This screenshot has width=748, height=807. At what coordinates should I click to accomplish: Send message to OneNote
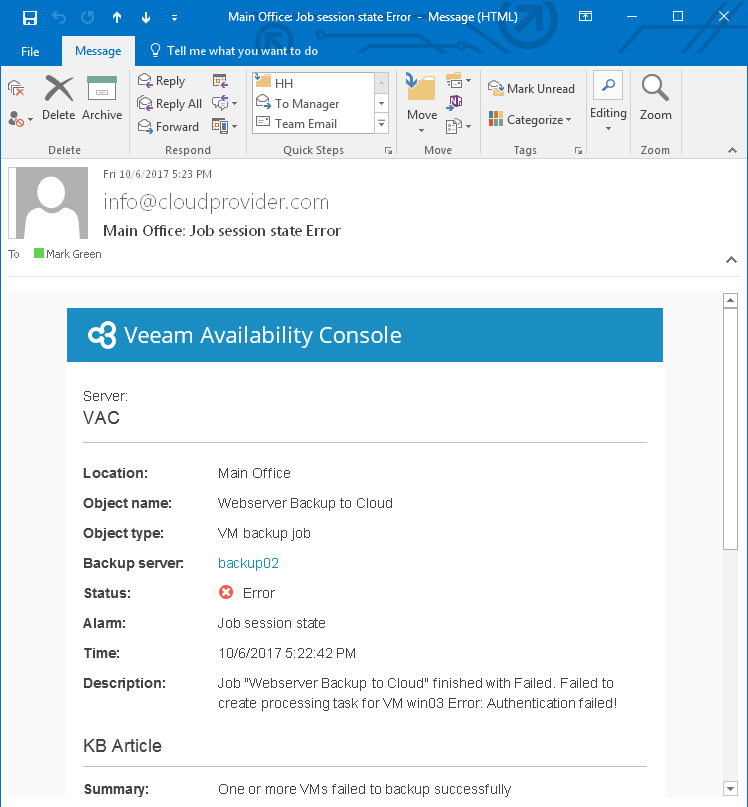pos(455,102)
